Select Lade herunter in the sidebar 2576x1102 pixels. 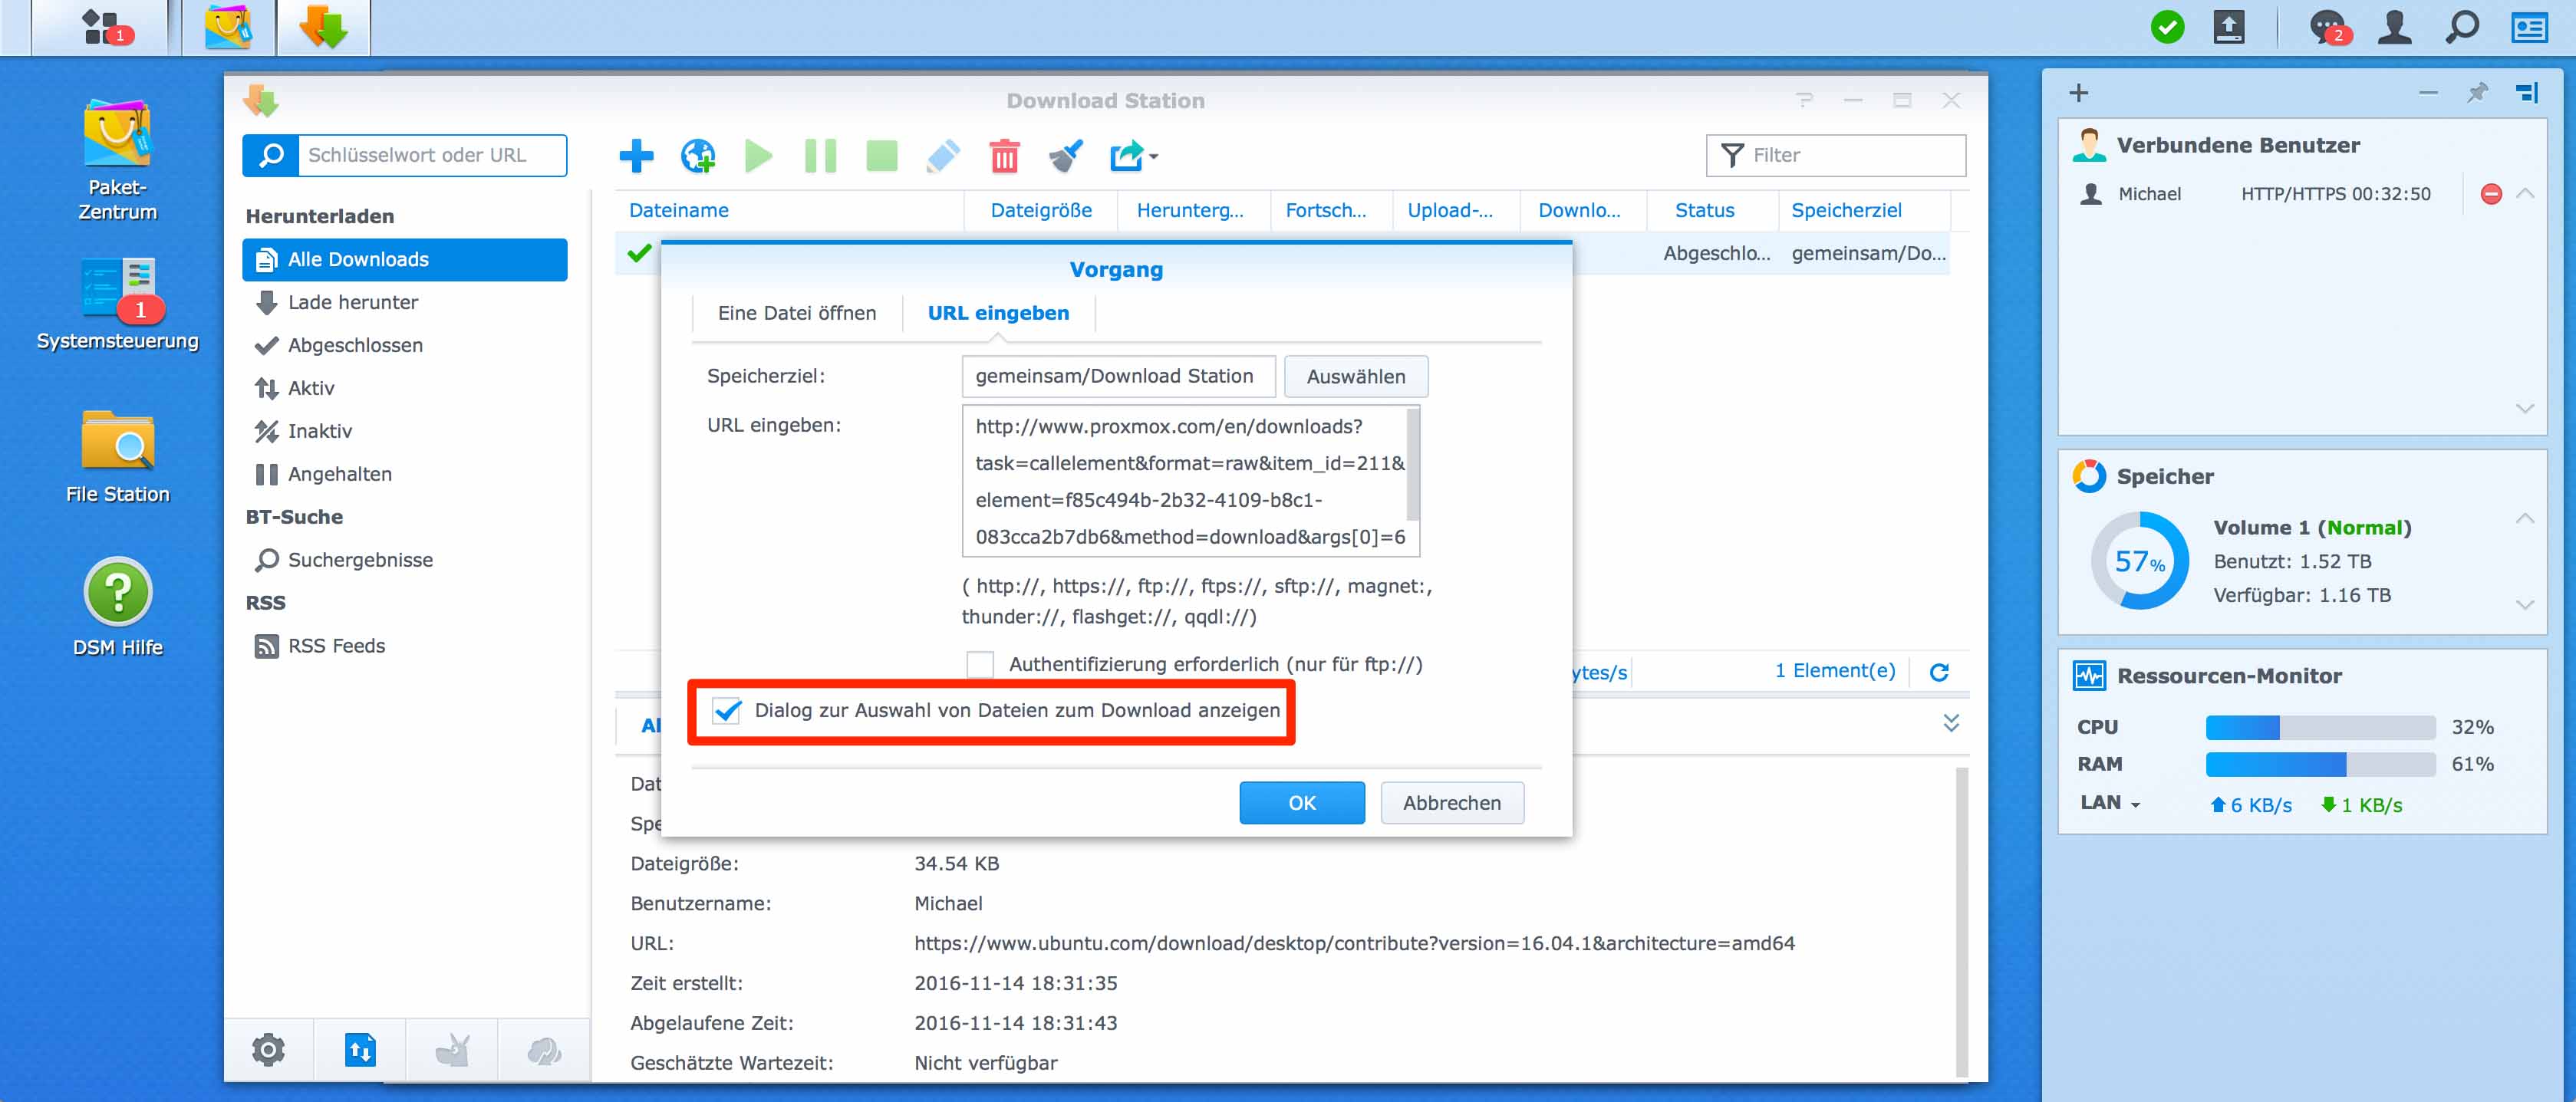coord(405,303)
